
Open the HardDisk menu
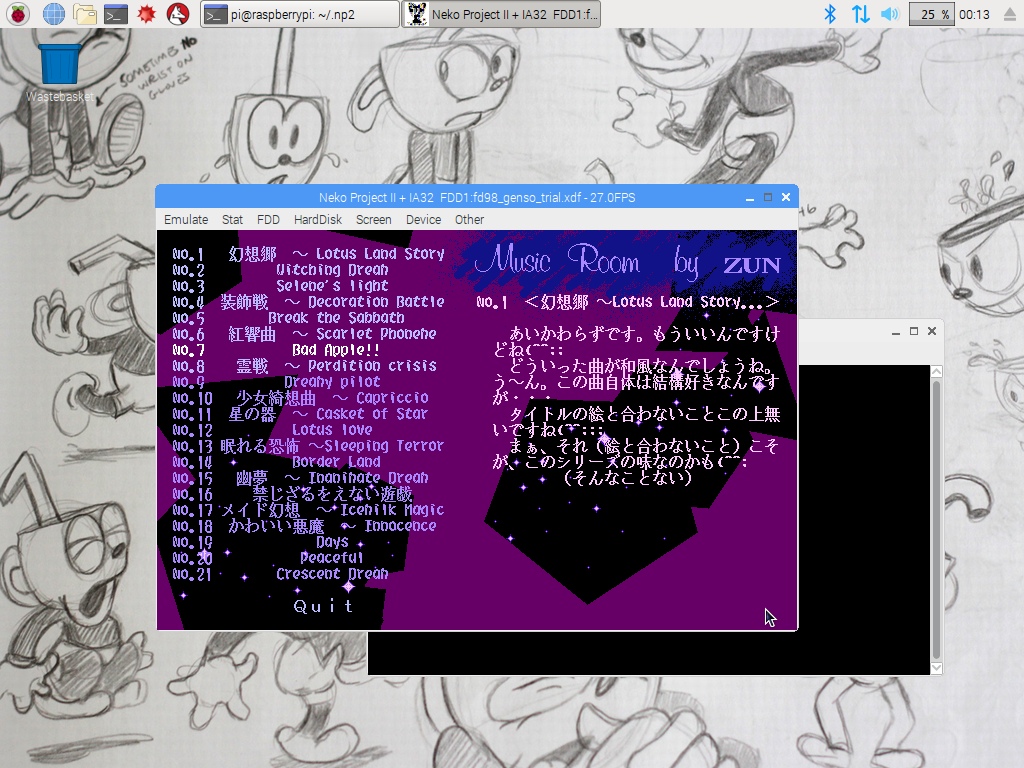317,219
